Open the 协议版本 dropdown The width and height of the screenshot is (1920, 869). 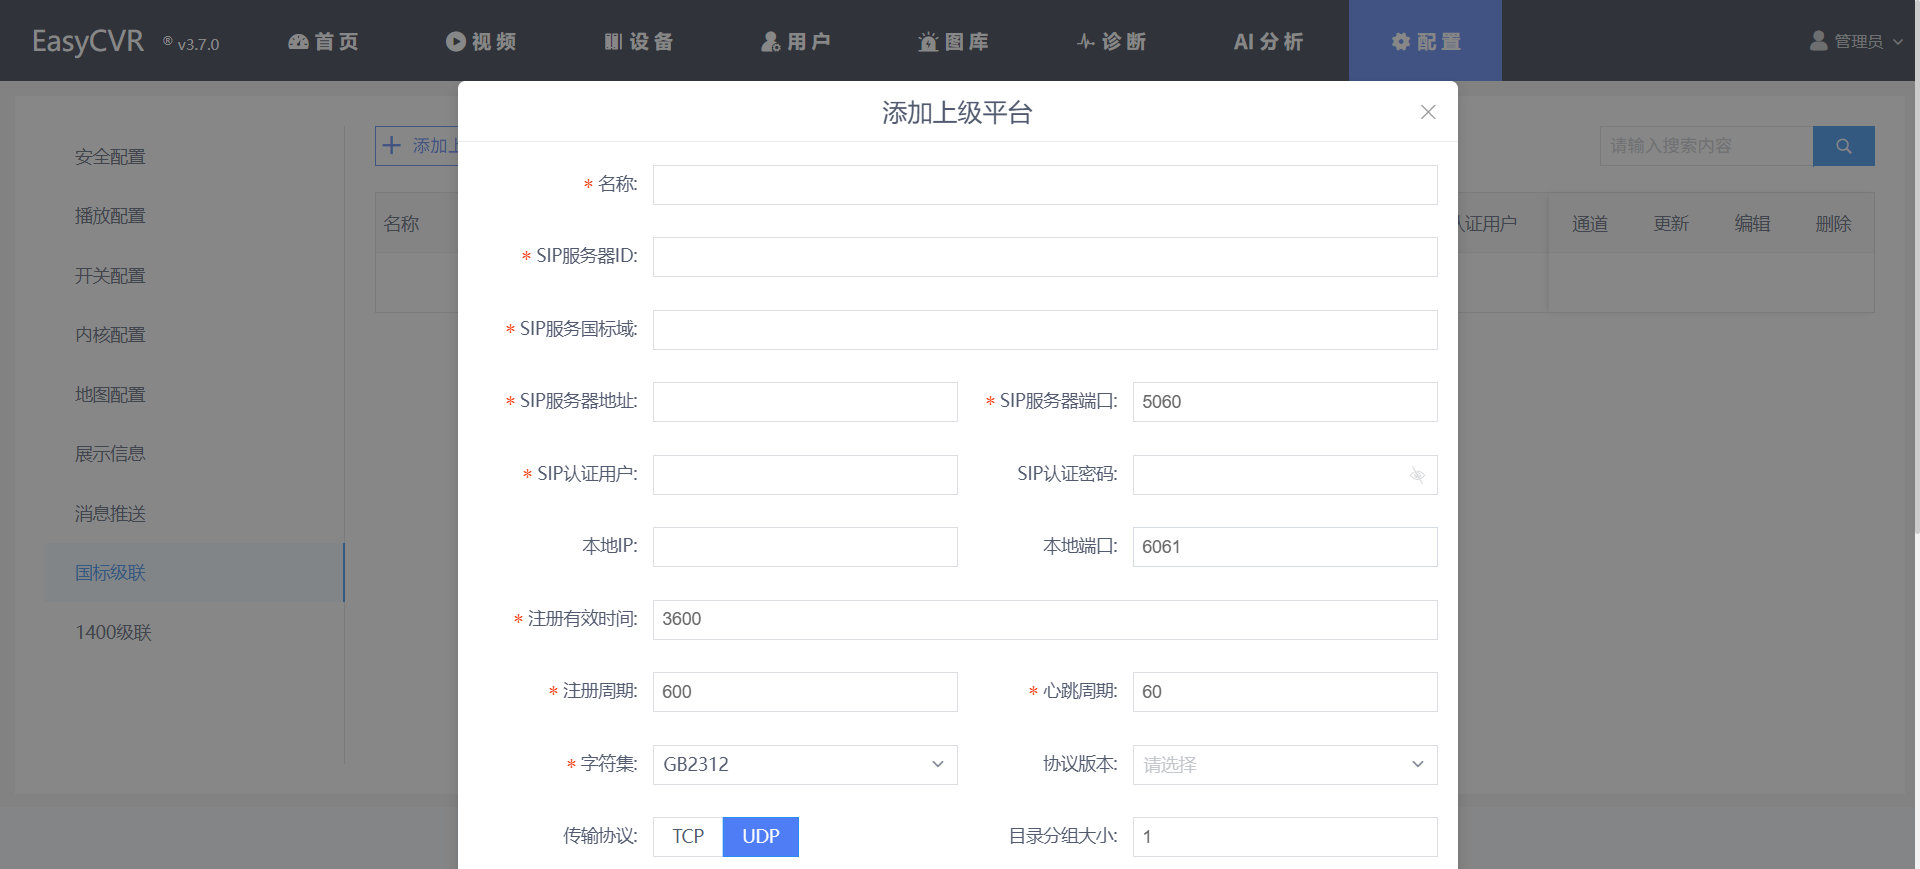point(1285,765)
